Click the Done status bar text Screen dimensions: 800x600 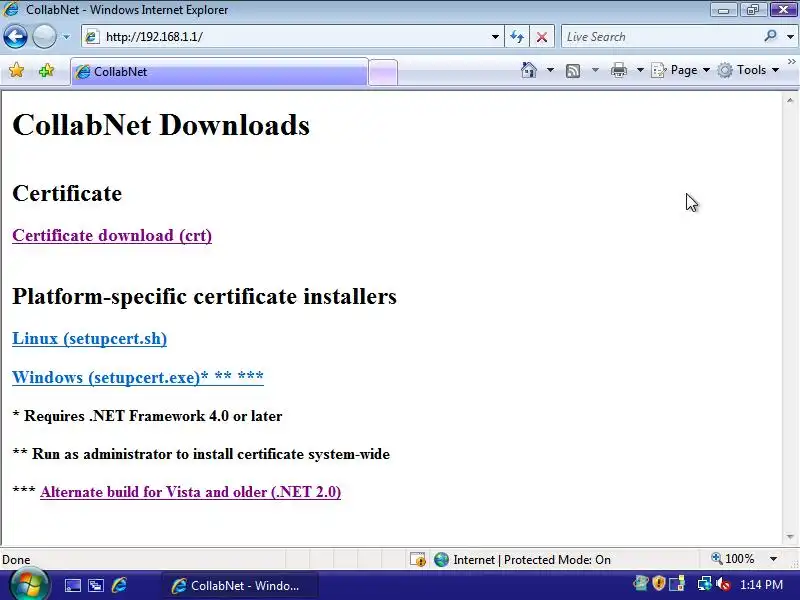(x=16, y=560)
